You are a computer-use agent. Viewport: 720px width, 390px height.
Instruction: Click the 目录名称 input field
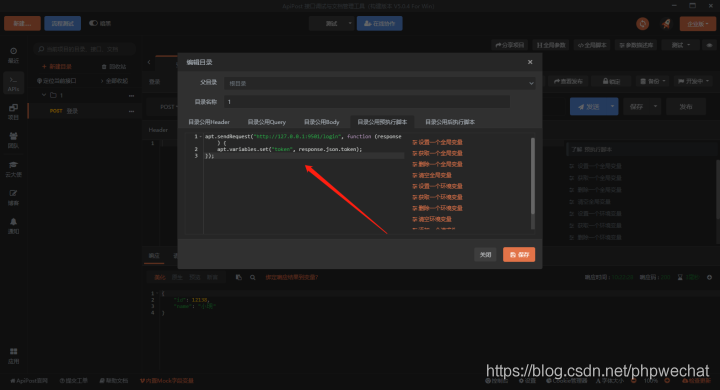coord(367,102)
